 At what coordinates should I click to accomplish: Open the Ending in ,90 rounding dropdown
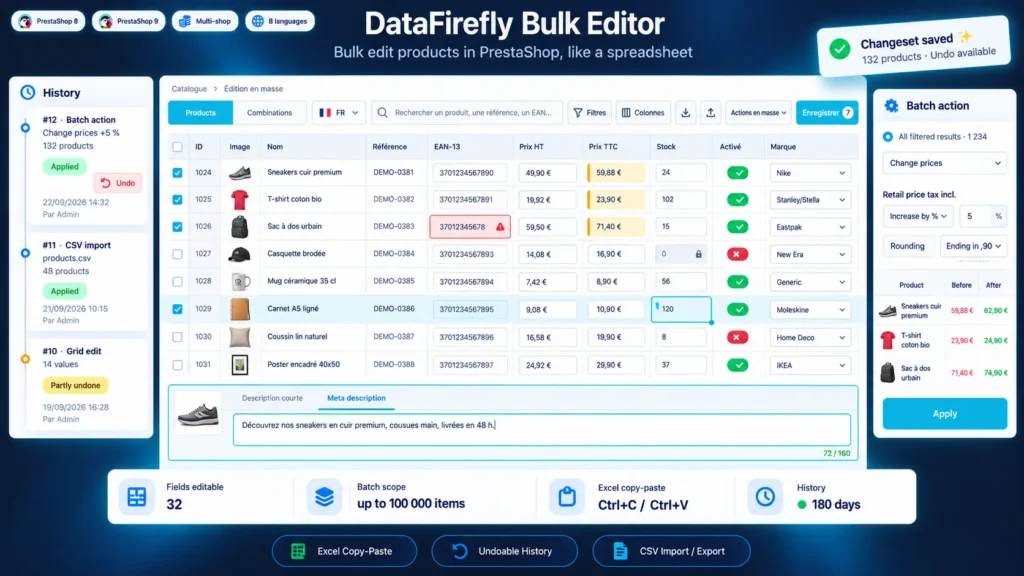coord(973,246)
